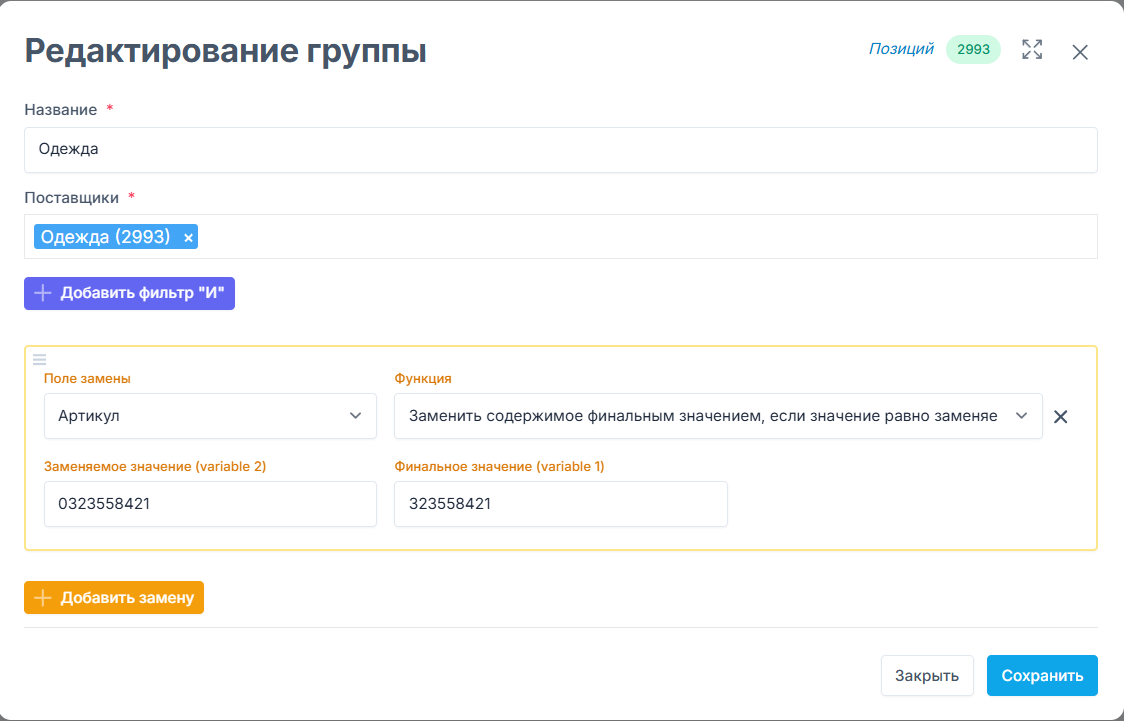The width and height of the screenshot is (1124, 721).
Task: Focus the Название field containing Одежда
Action: click(560, 150)
